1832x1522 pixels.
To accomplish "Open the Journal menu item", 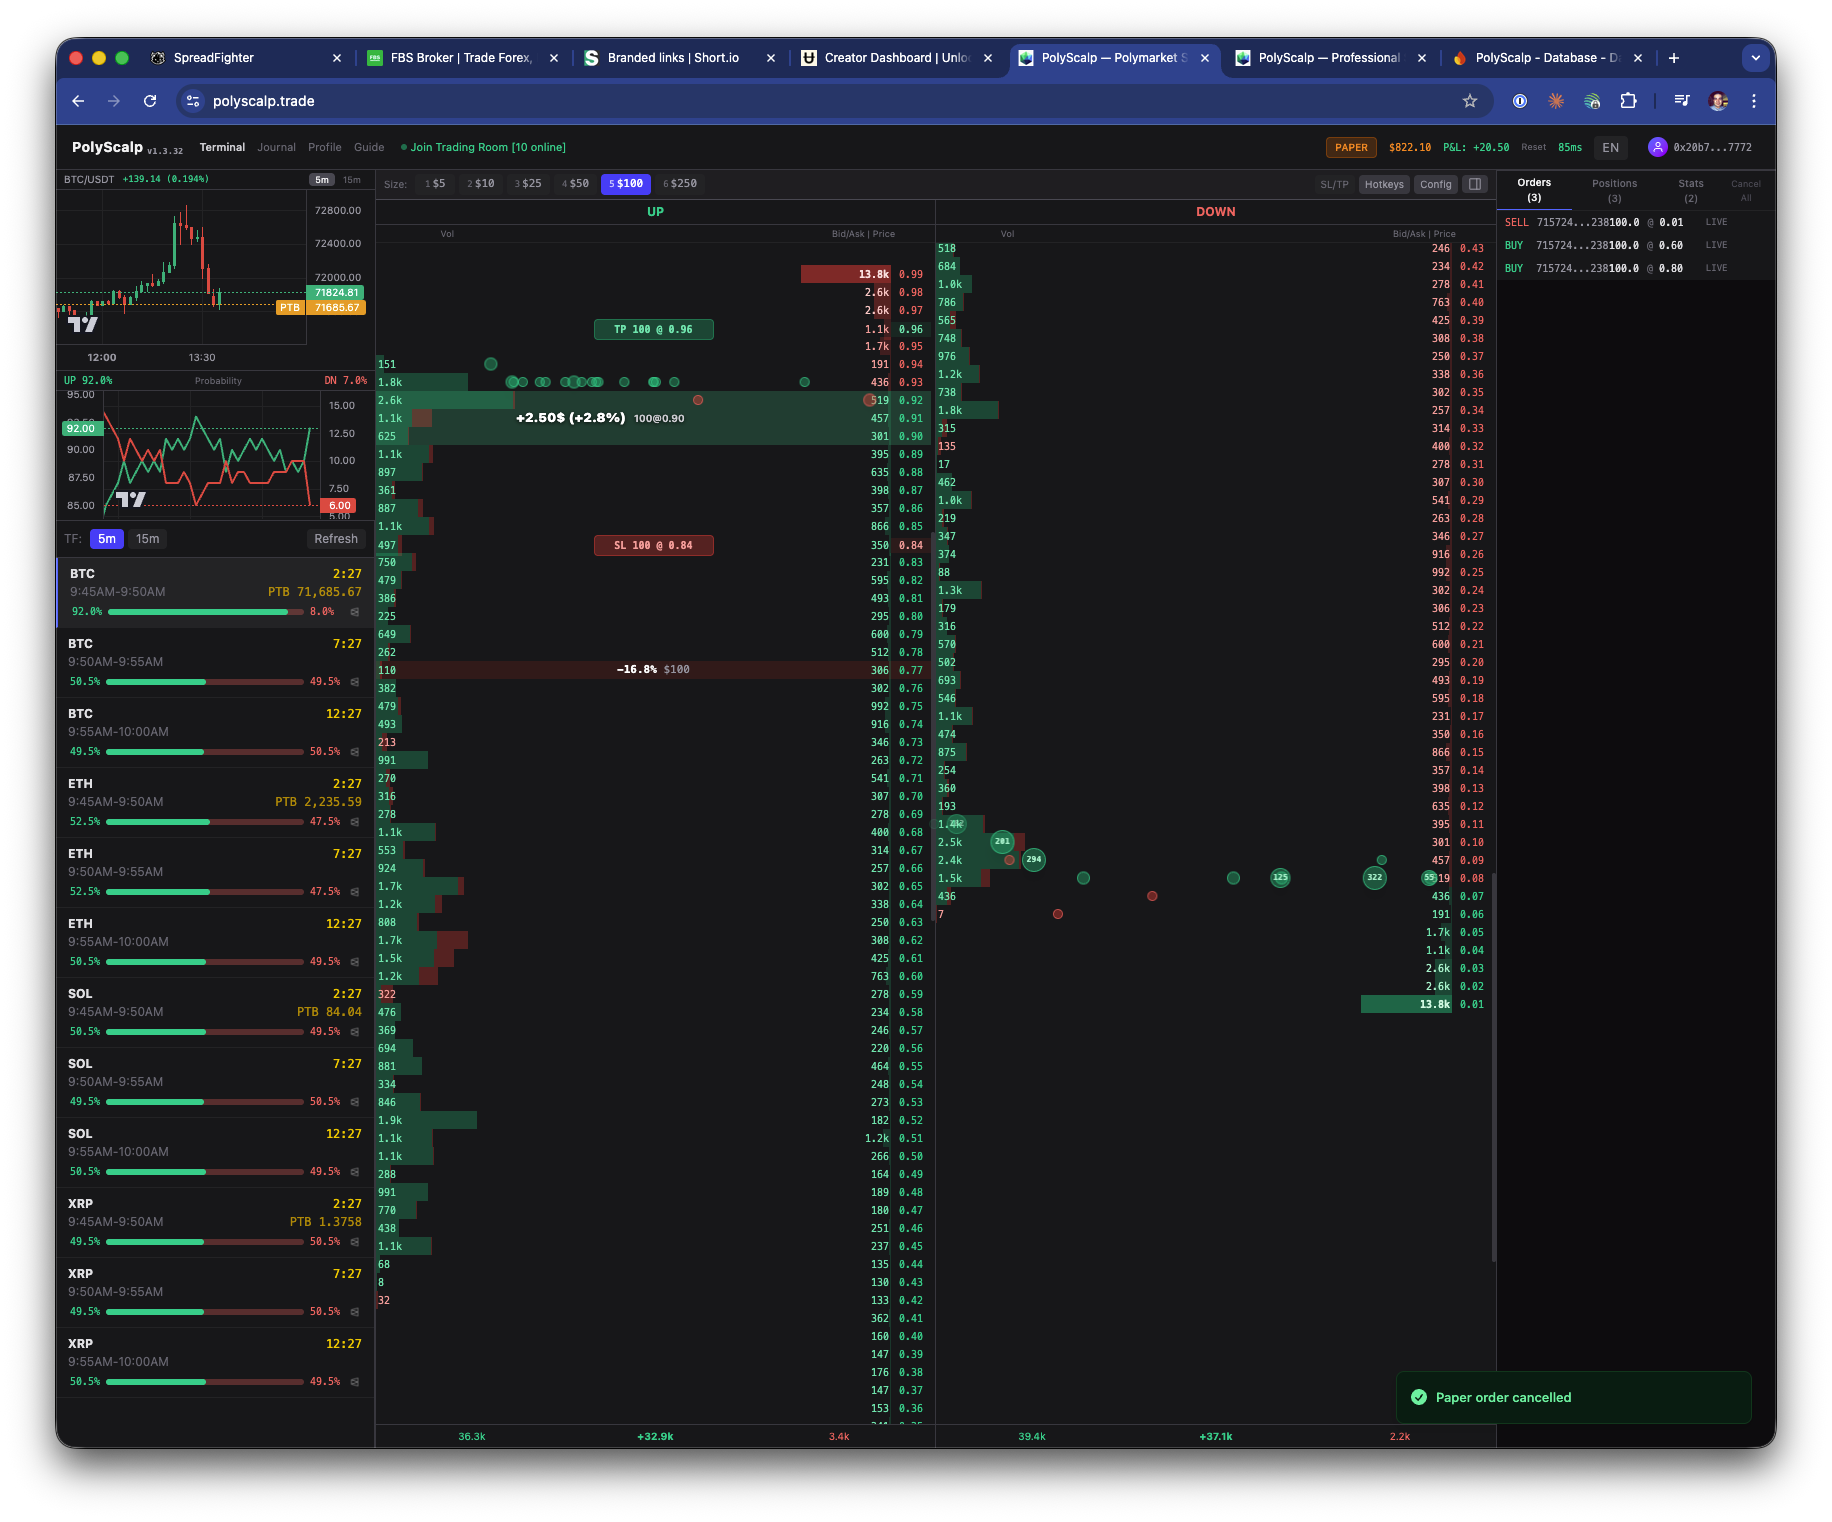I will click(276, 147).
